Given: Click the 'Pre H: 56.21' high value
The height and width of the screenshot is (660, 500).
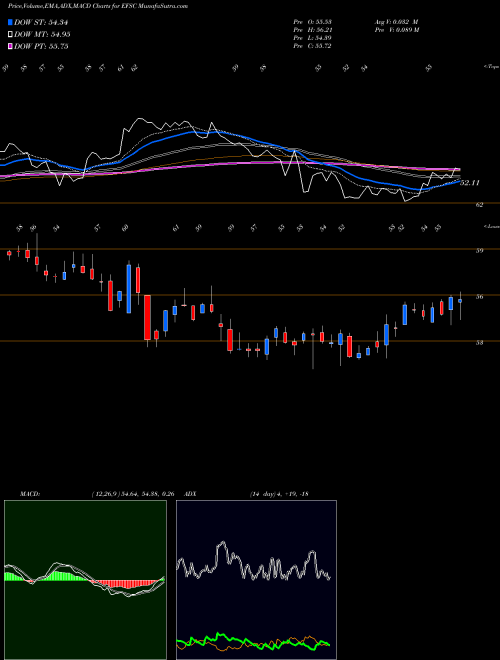Looking at the screenshot, I should (x=312, y=30).
